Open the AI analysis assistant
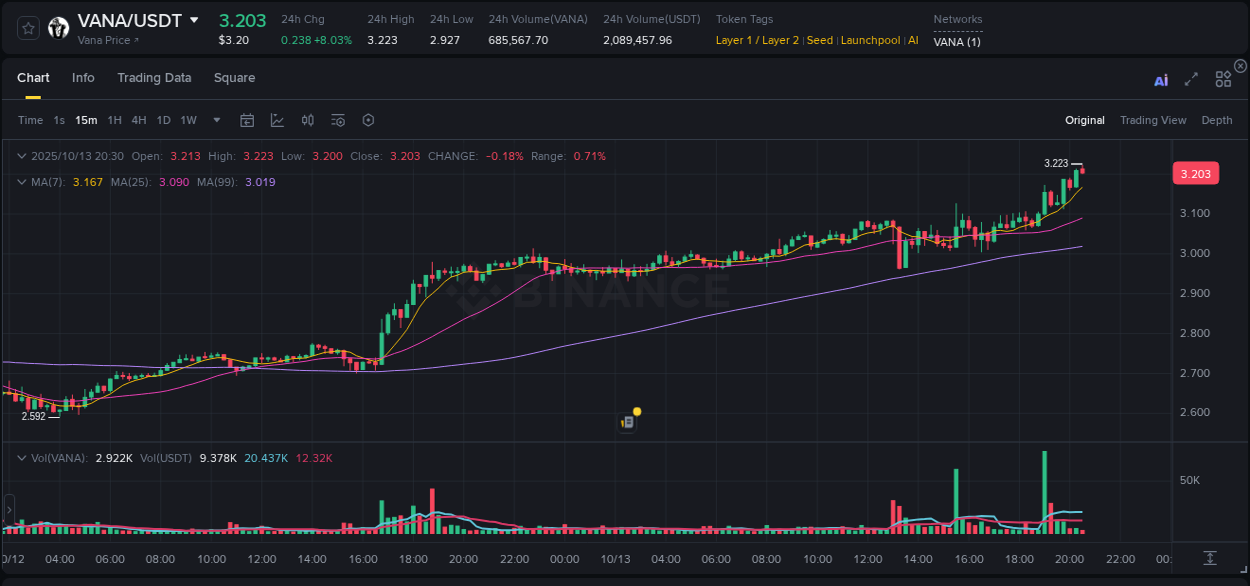This screenshot has height=586, width=1250. point(1160,80)
